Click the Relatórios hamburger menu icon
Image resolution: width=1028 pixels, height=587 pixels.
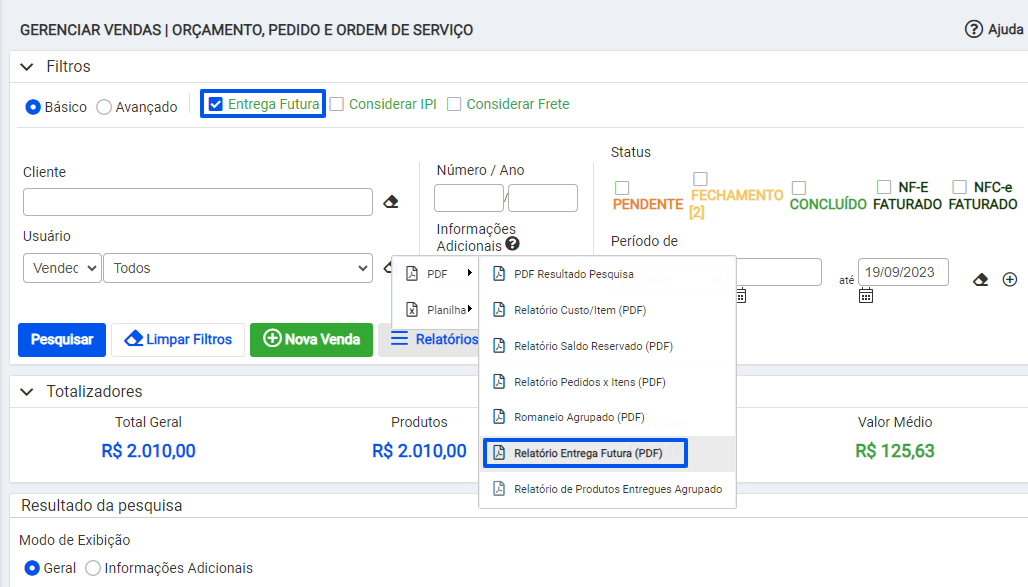399,339
